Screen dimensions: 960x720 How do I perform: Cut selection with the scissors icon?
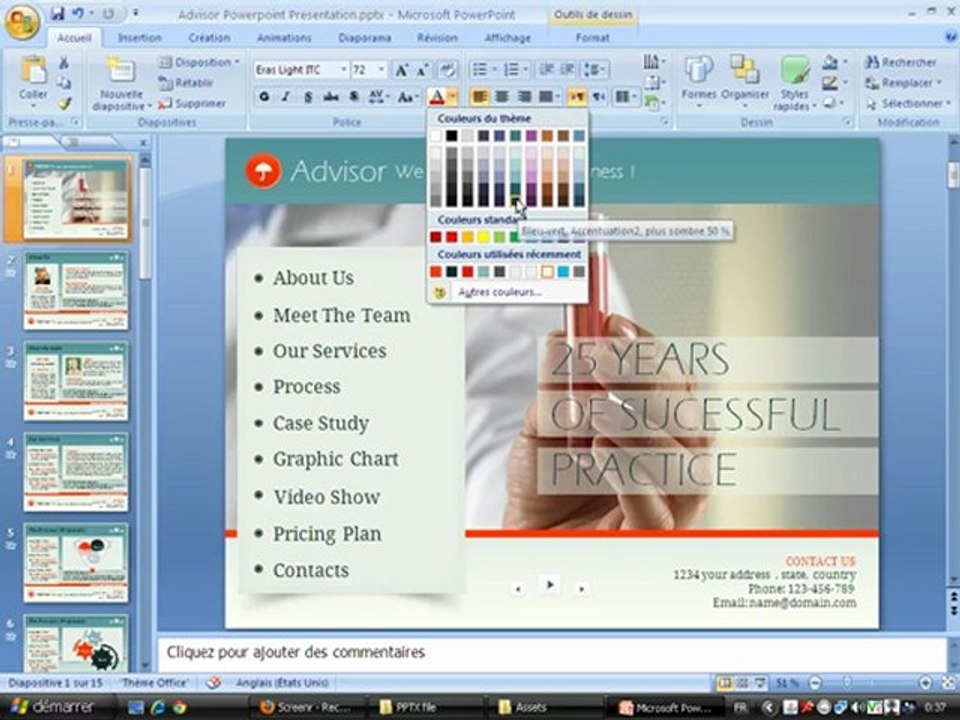click(x=64, y=62)
